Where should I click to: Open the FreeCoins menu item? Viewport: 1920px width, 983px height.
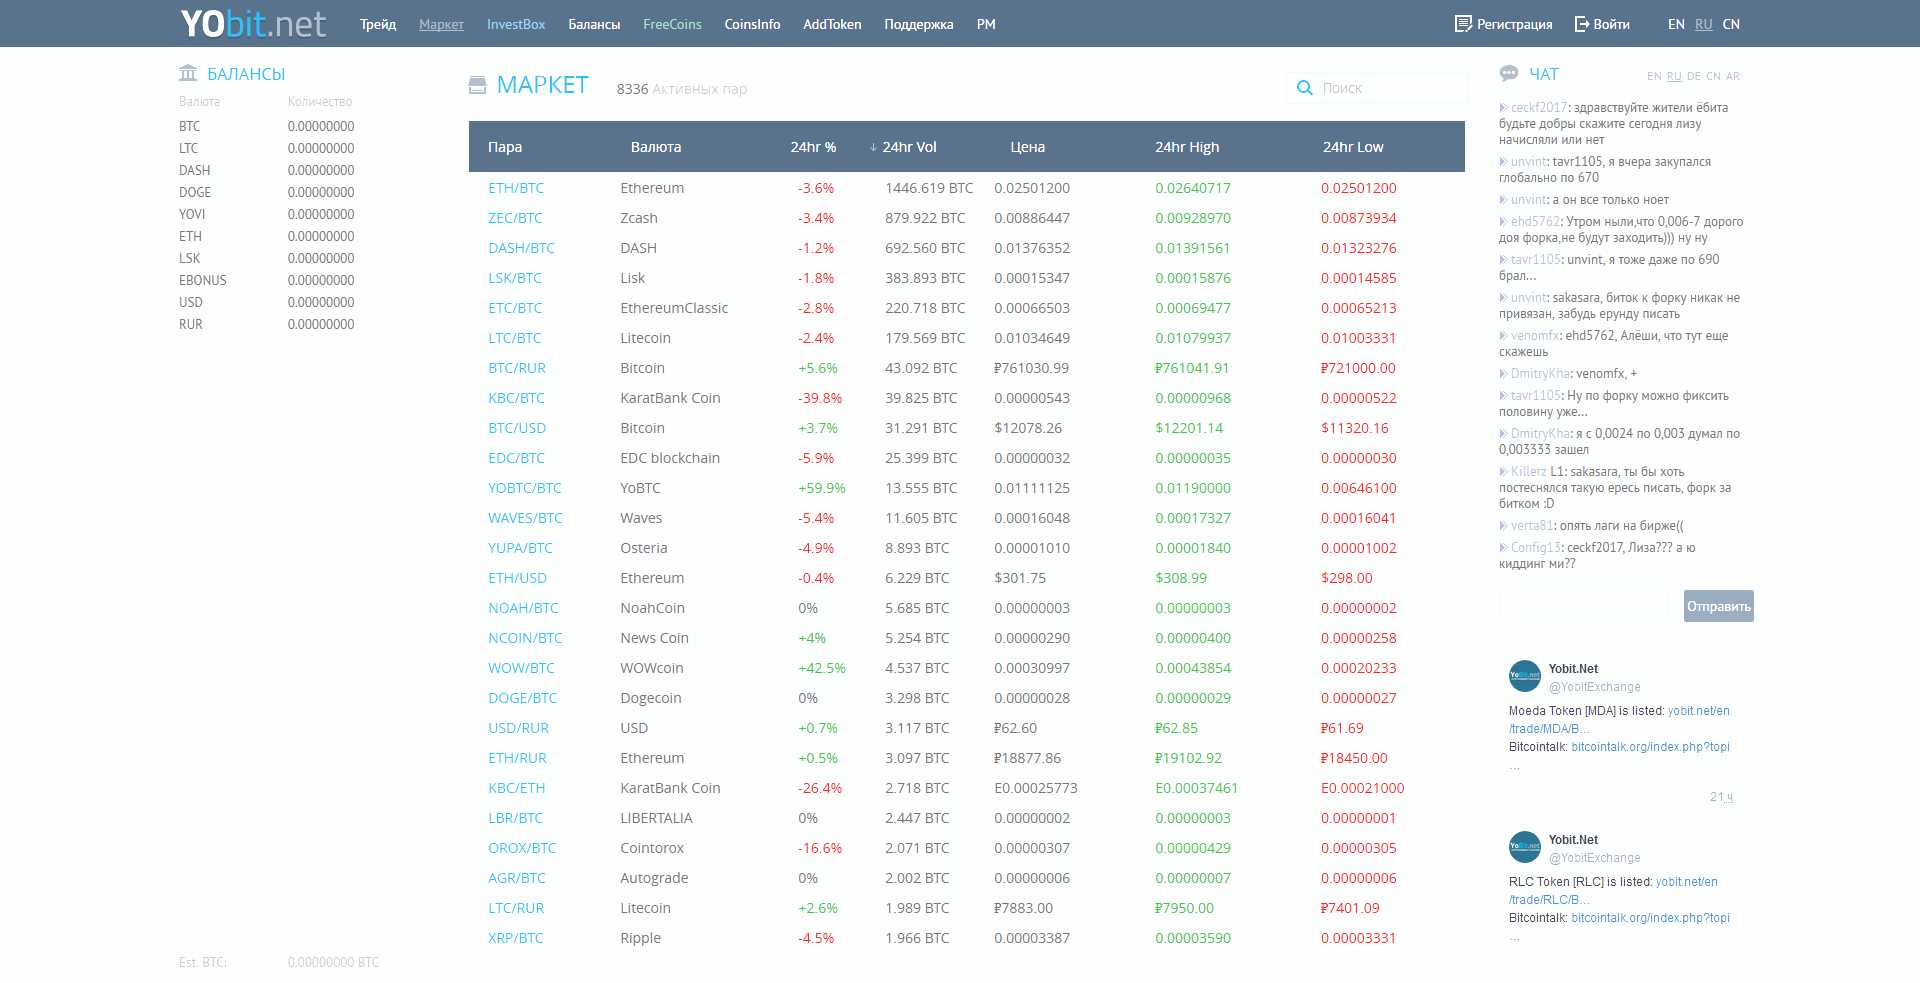click(672, 24)
